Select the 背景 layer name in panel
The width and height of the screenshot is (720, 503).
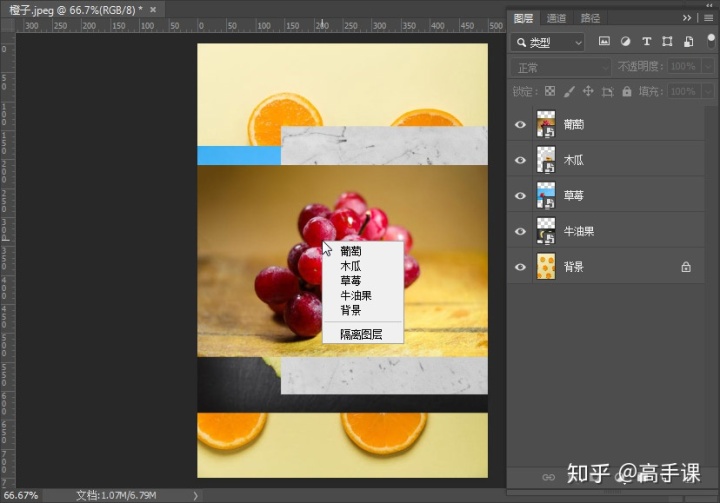coord(574,267)
